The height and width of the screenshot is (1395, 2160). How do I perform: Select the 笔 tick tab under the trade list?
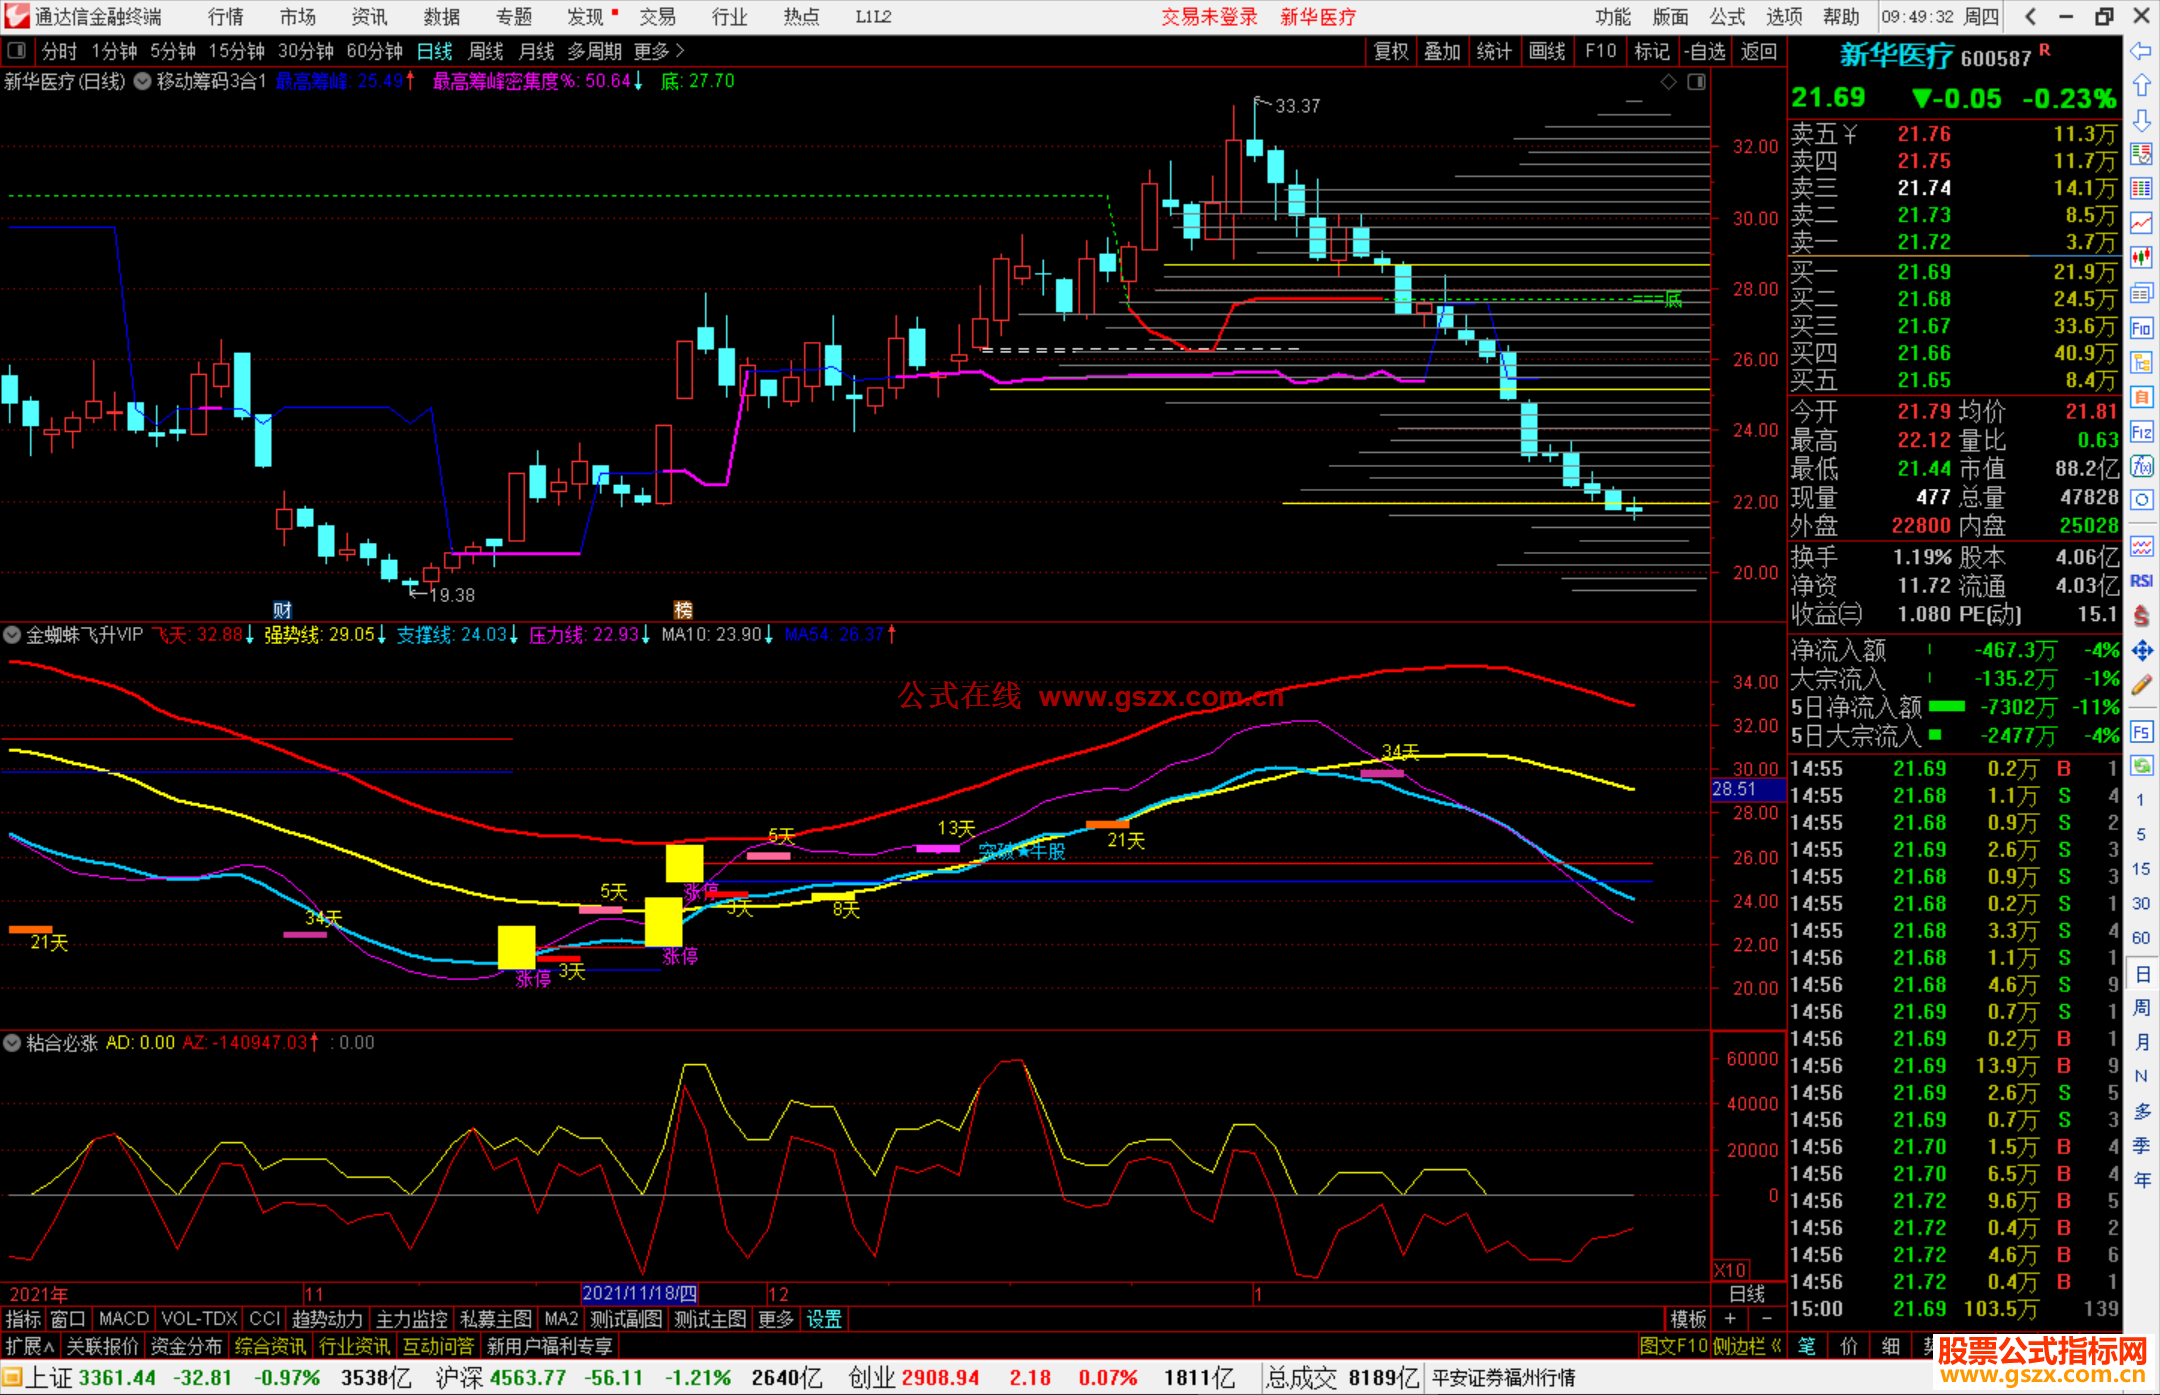click(x=1806, y=1347)
